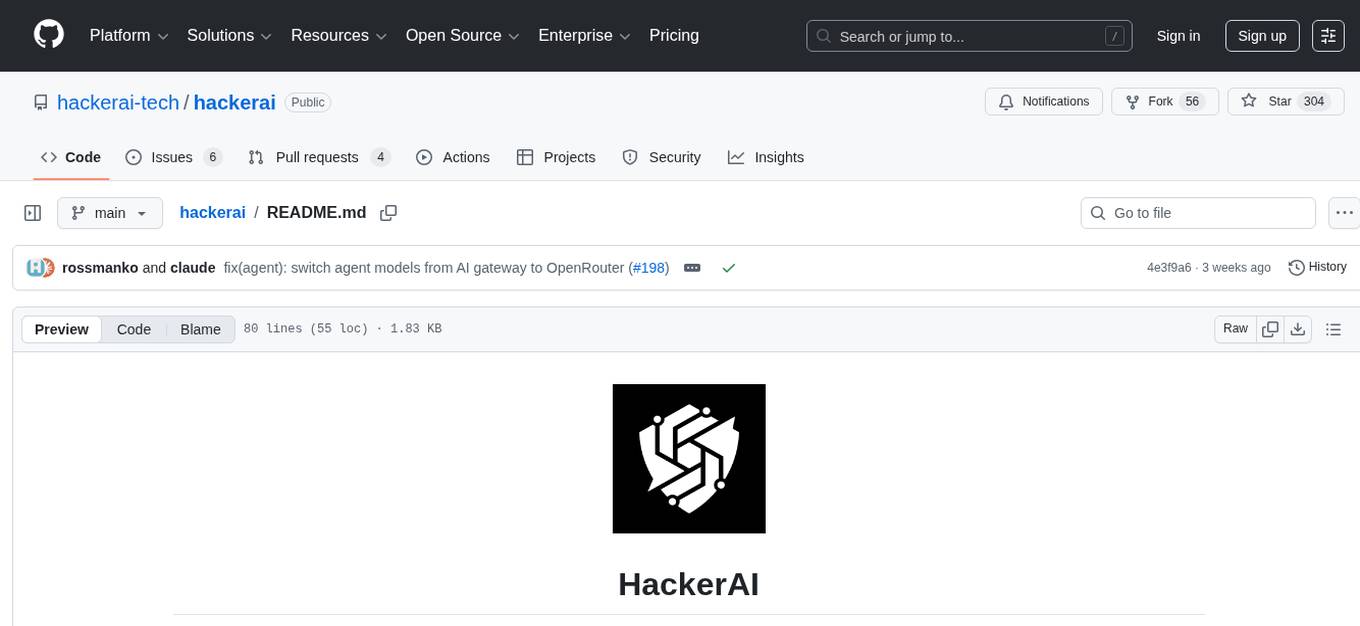
Task: Open the main branch selector
Action: click(110, 212)
